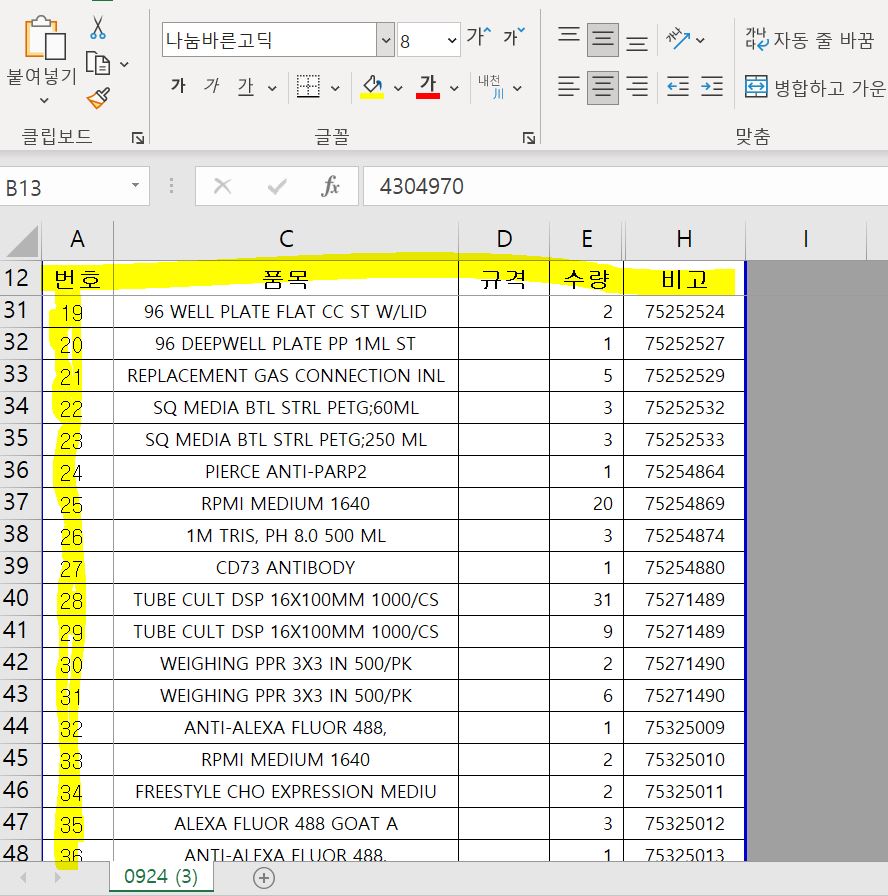Click the increase indent icon

[x=712, y=87]
